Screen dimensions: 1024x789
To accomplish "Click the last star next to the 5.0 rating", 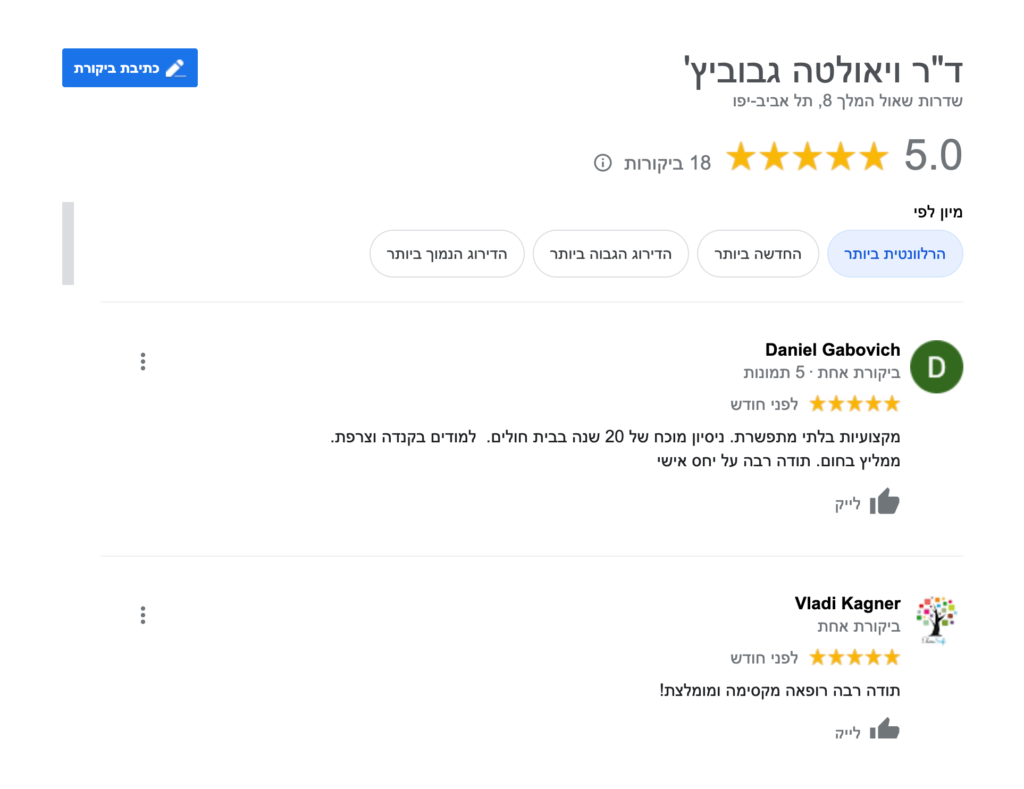I will coord(876,156).
